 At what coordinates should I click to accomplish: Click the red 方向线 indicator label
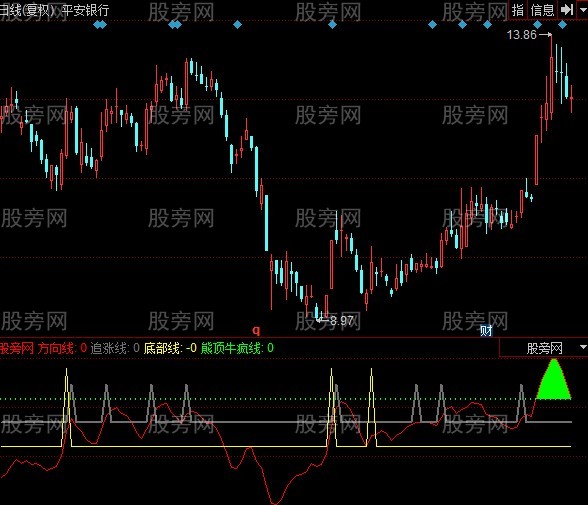click(x=56, y=348)
